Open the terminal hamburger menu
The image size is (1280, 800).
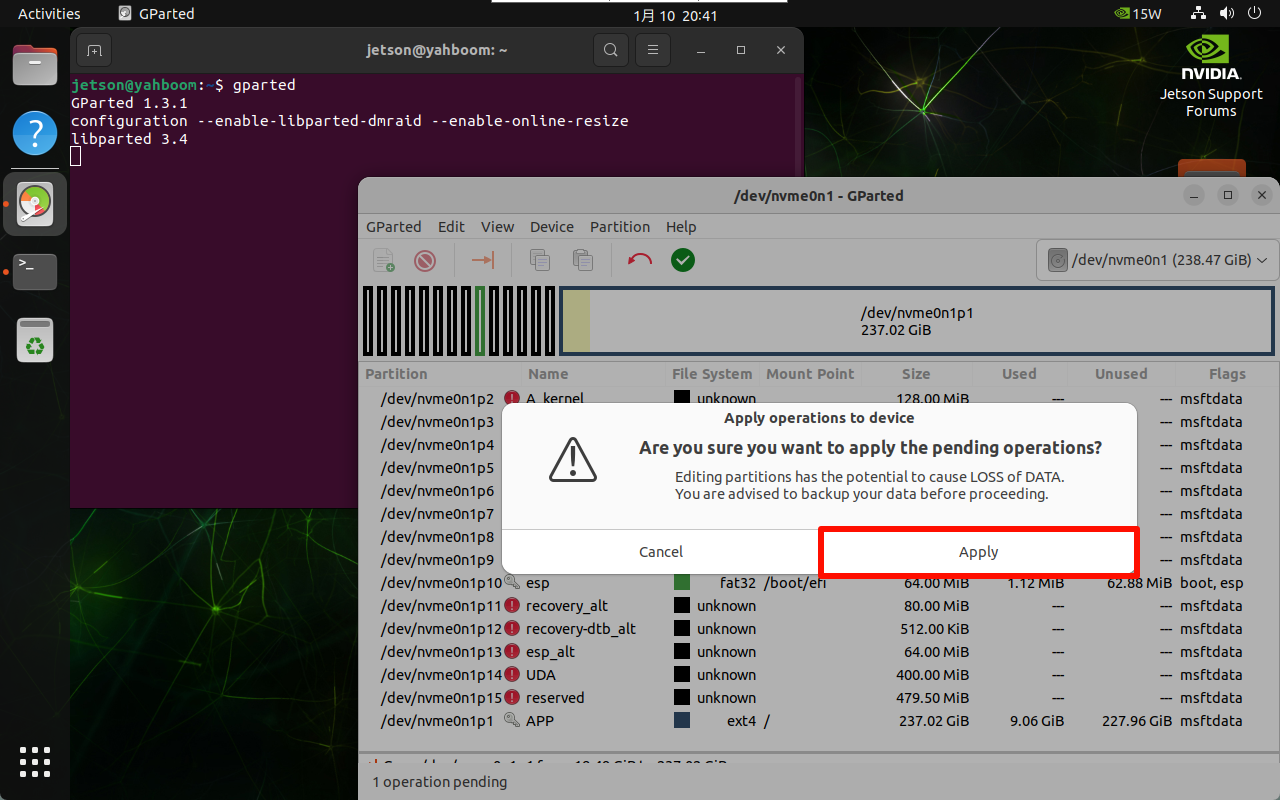[x=653, y=50]
